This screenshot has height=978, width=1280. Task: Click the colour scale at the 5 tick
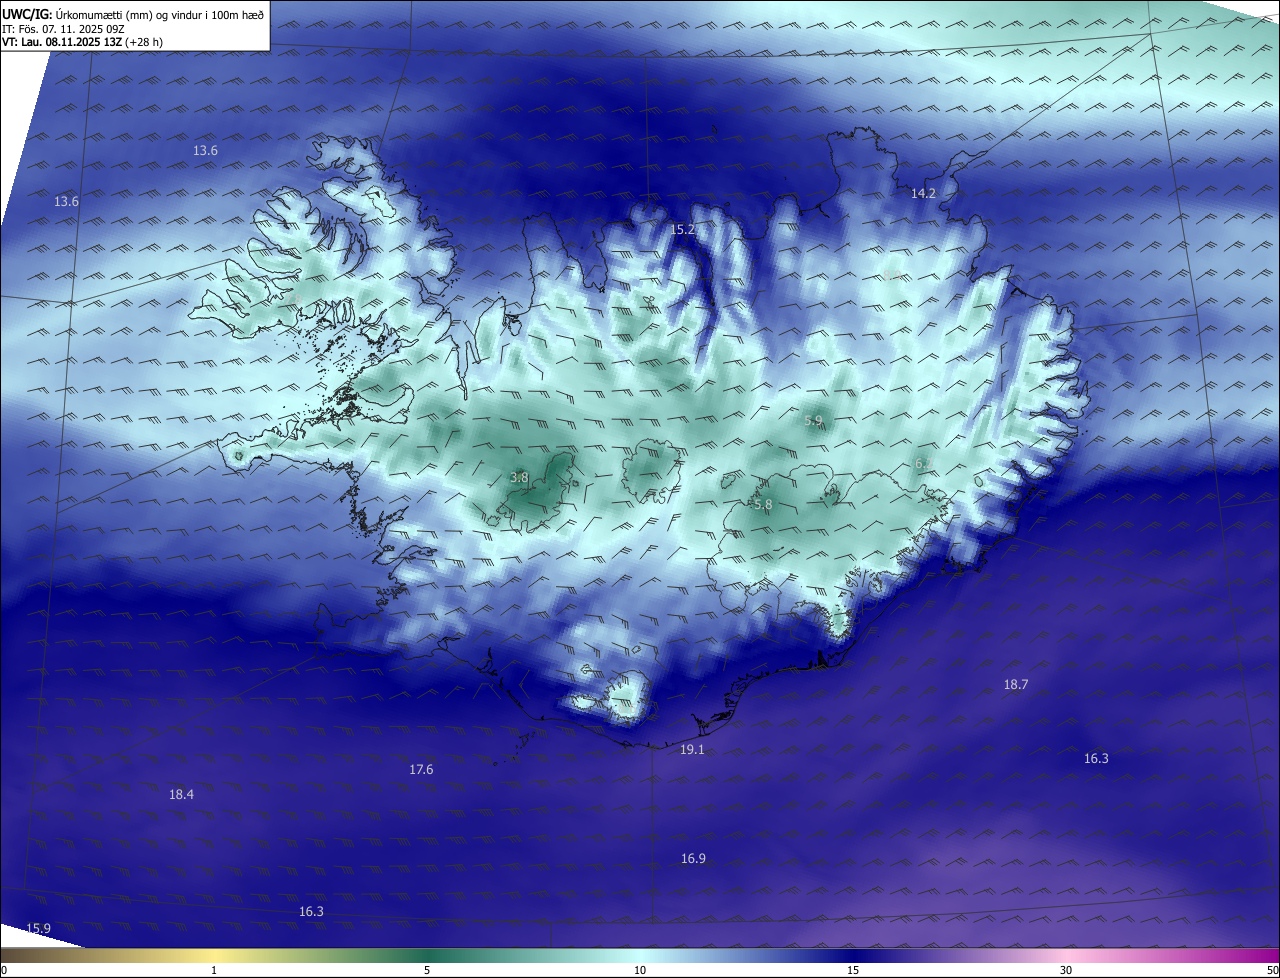click(x=427, y=970)
